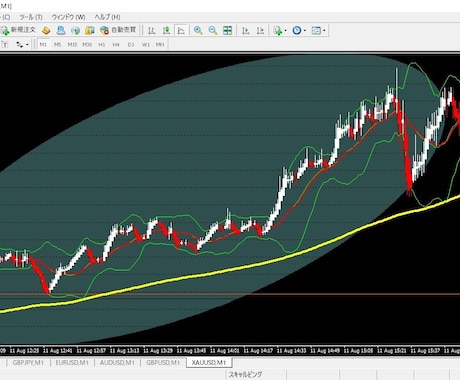
Task: Open the Navigator folder icon
Action: [x=90, y=31]
